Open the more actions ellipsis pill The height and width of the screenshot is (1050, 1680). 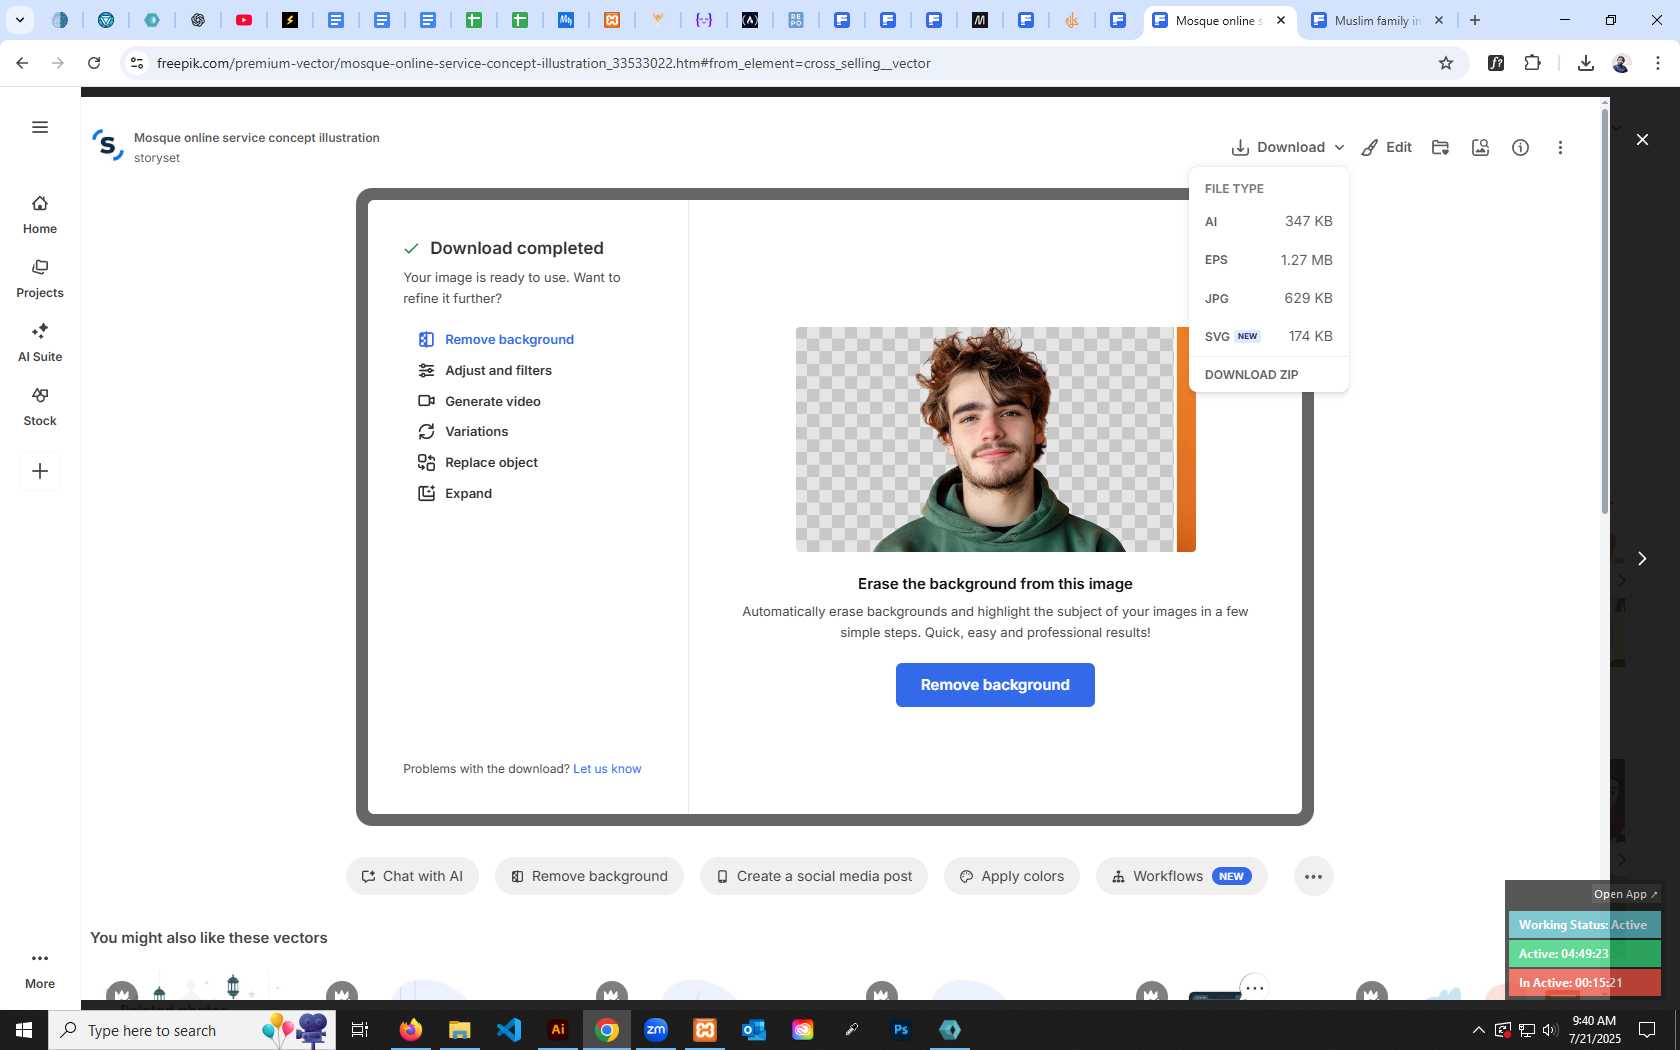1313,876
